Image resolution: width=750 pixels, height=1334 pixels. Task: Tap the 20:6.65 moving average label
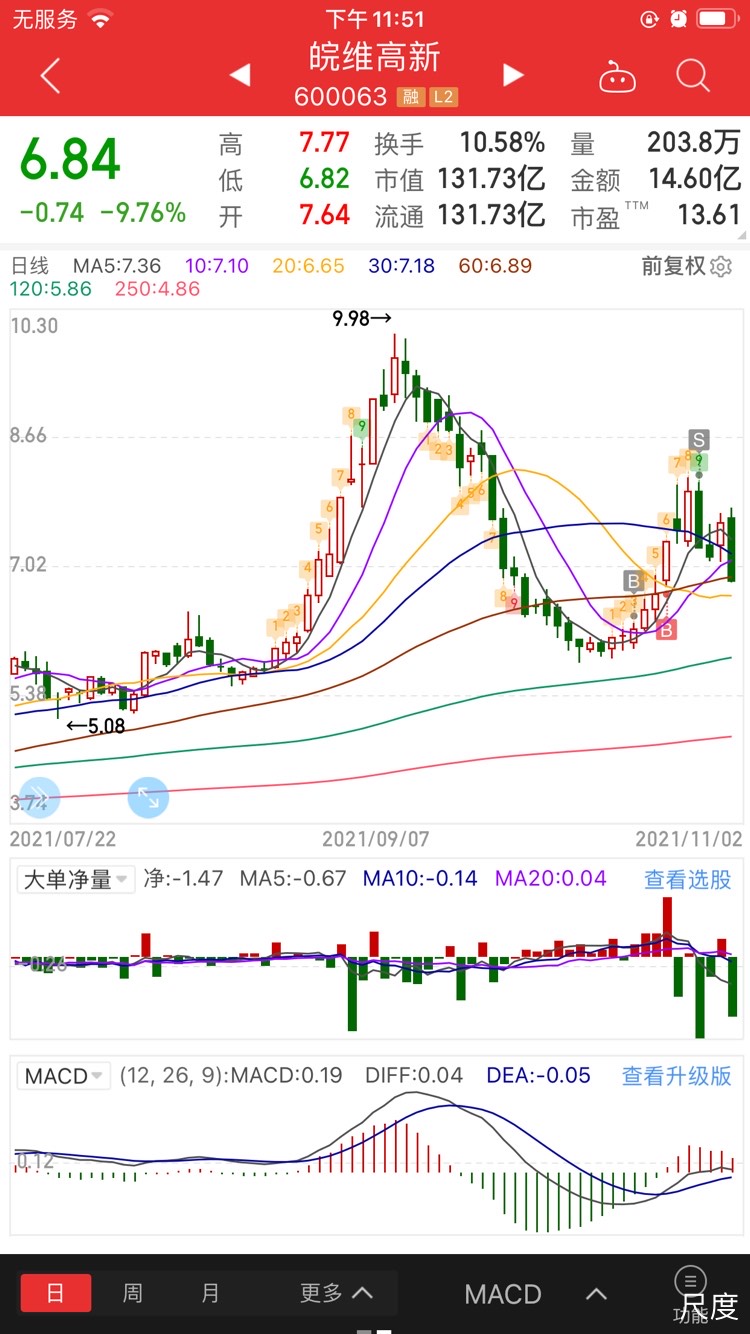tap(311, 266)
